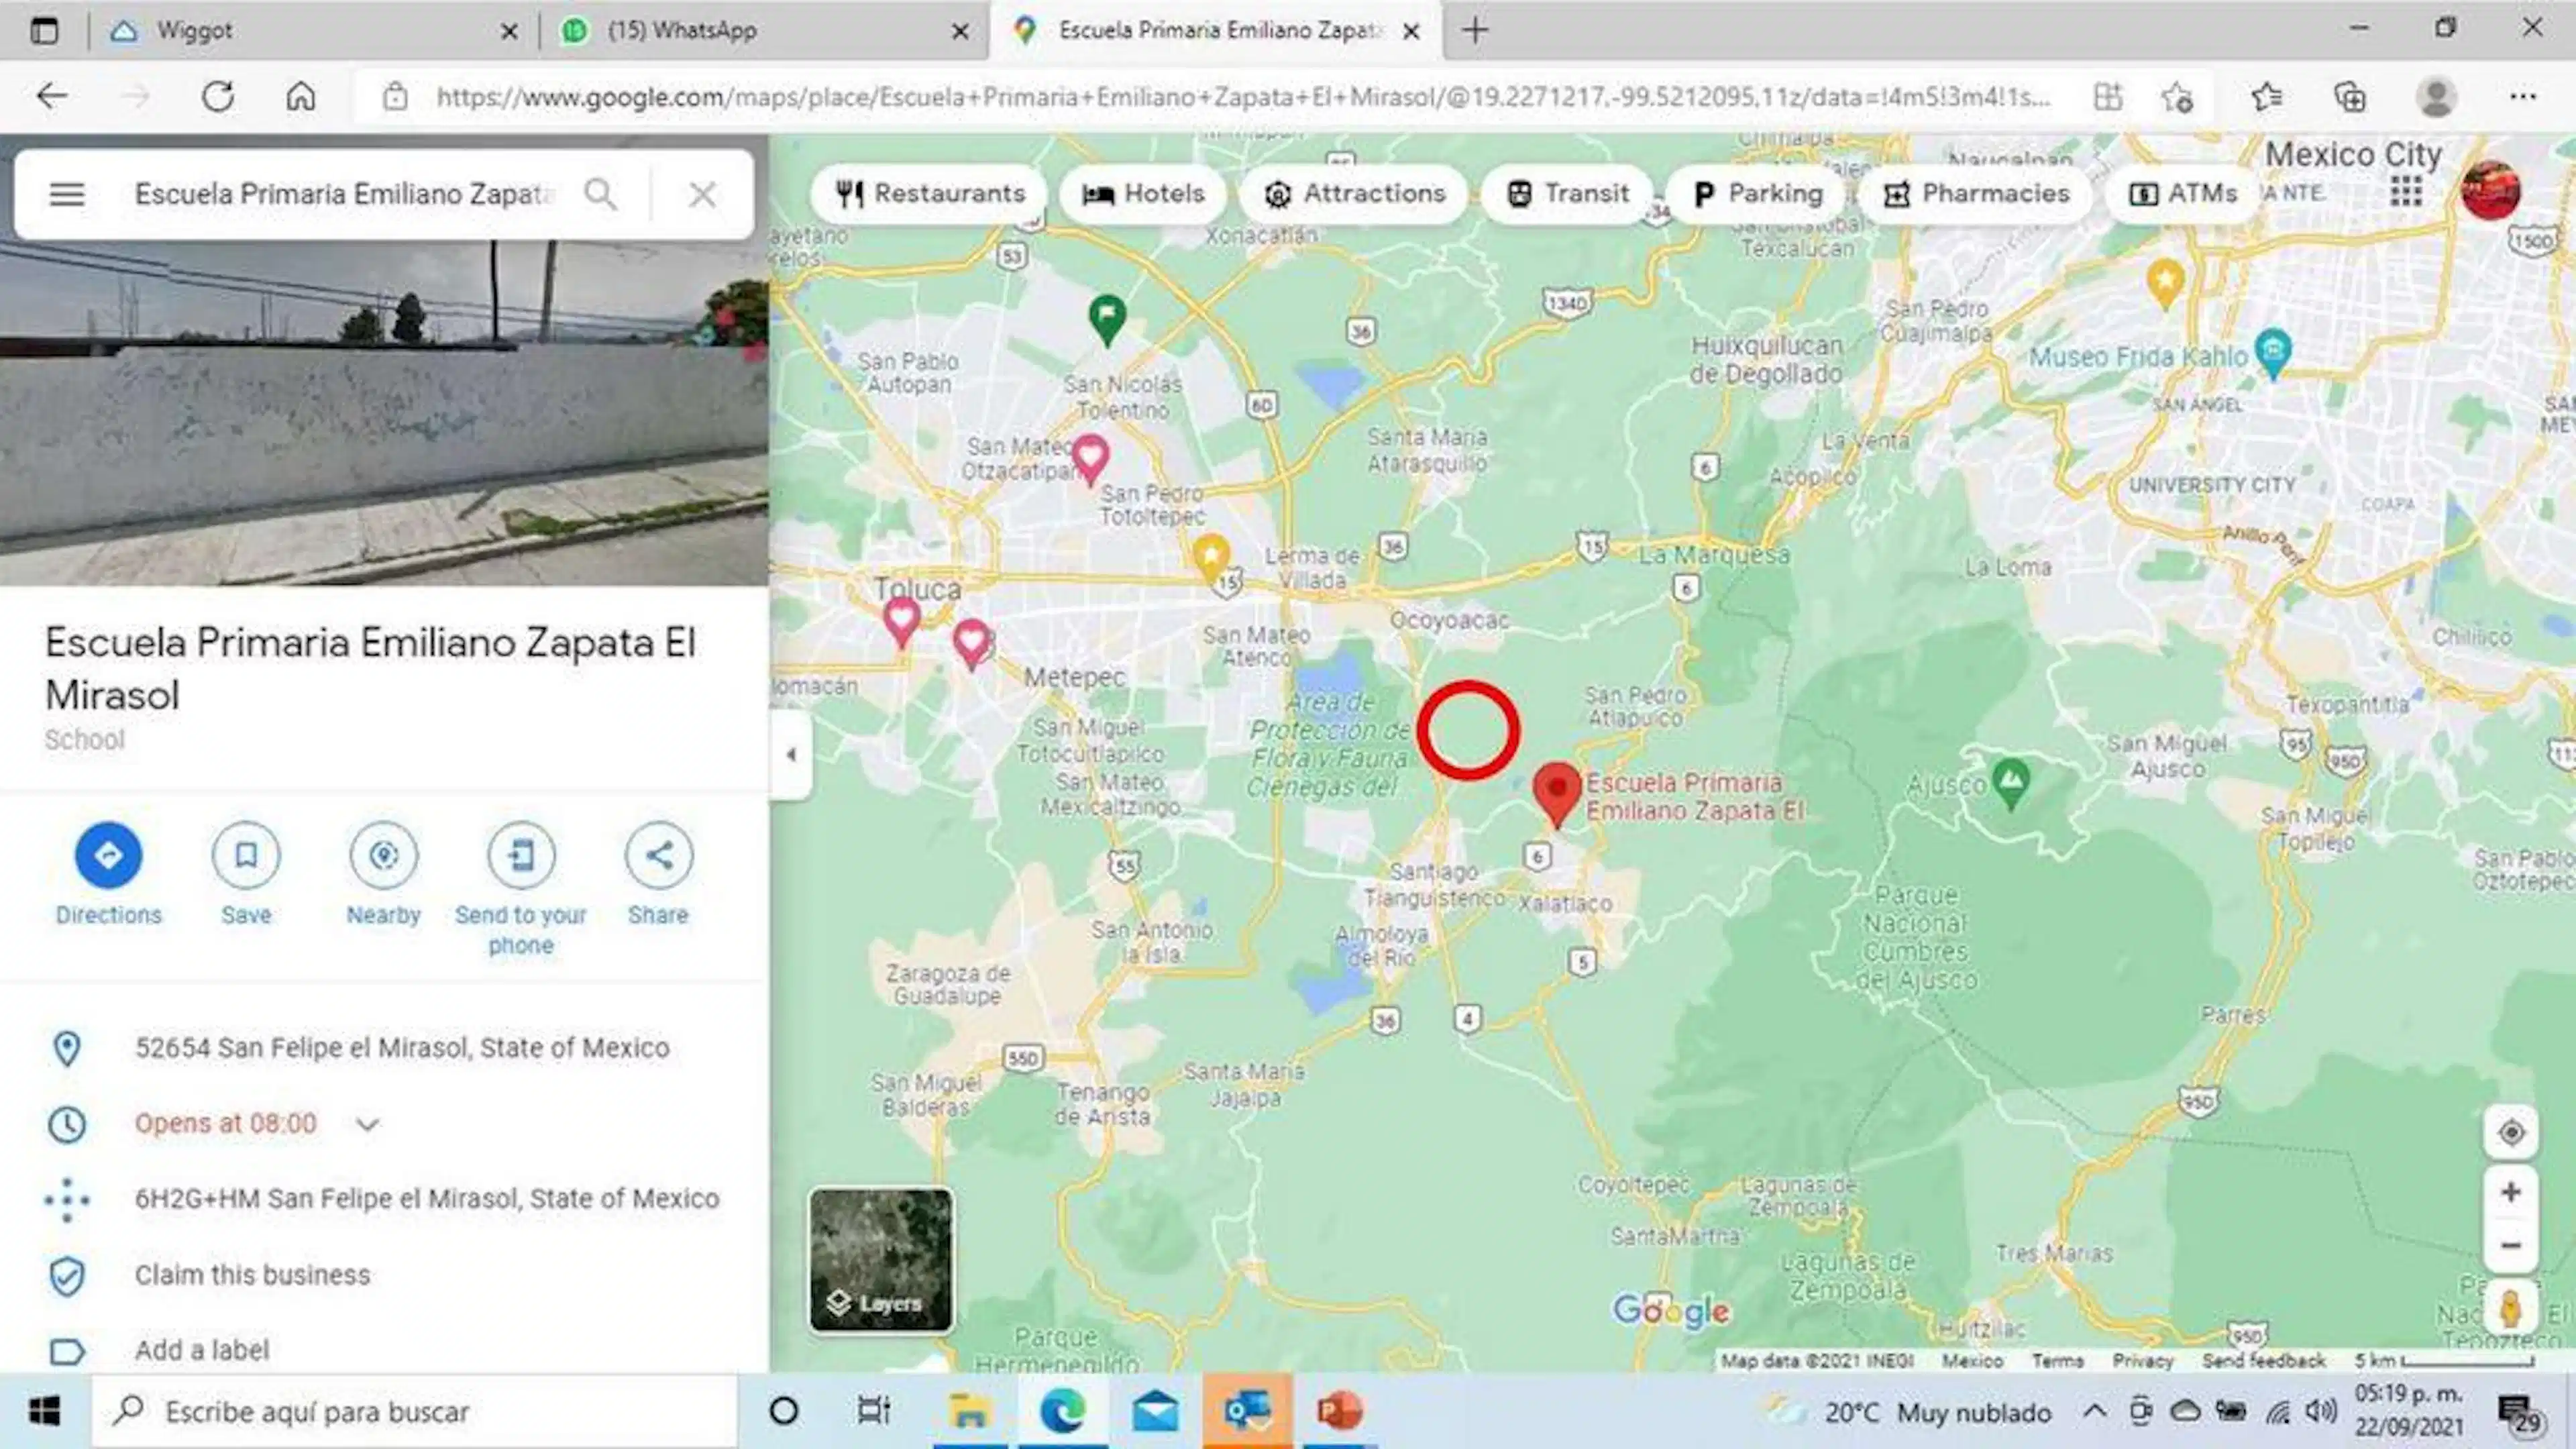Open the tab actions menu
Screen dimensions: 2576x1449
pyautogui.click(x=44, y=31)
